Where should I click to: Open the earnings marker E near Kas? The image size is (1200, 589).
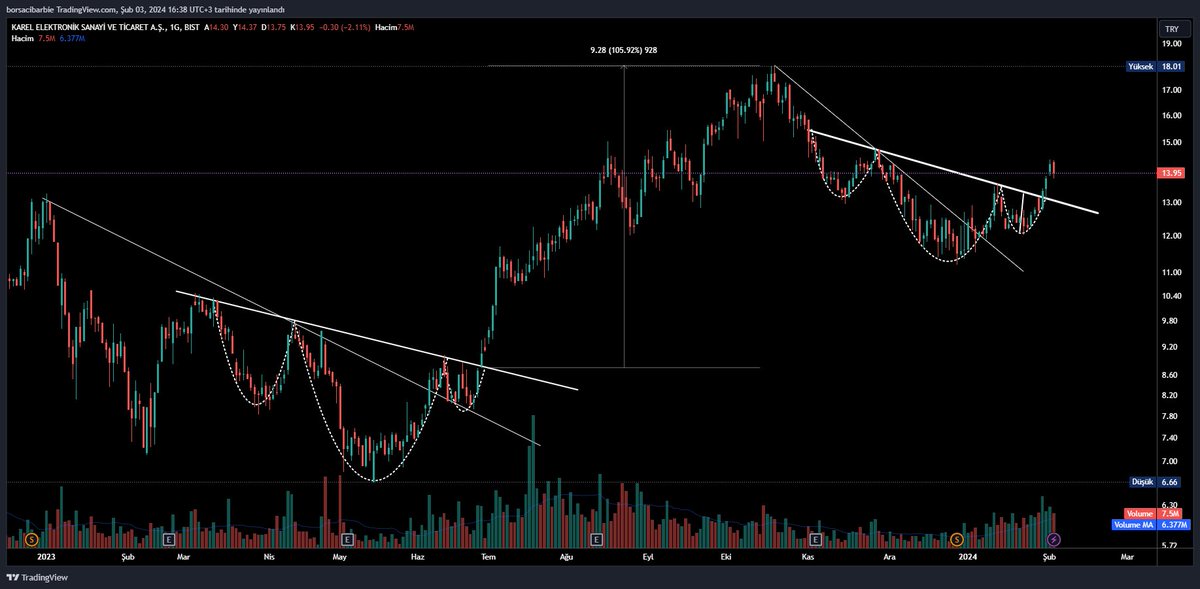(x=816, y=539)
